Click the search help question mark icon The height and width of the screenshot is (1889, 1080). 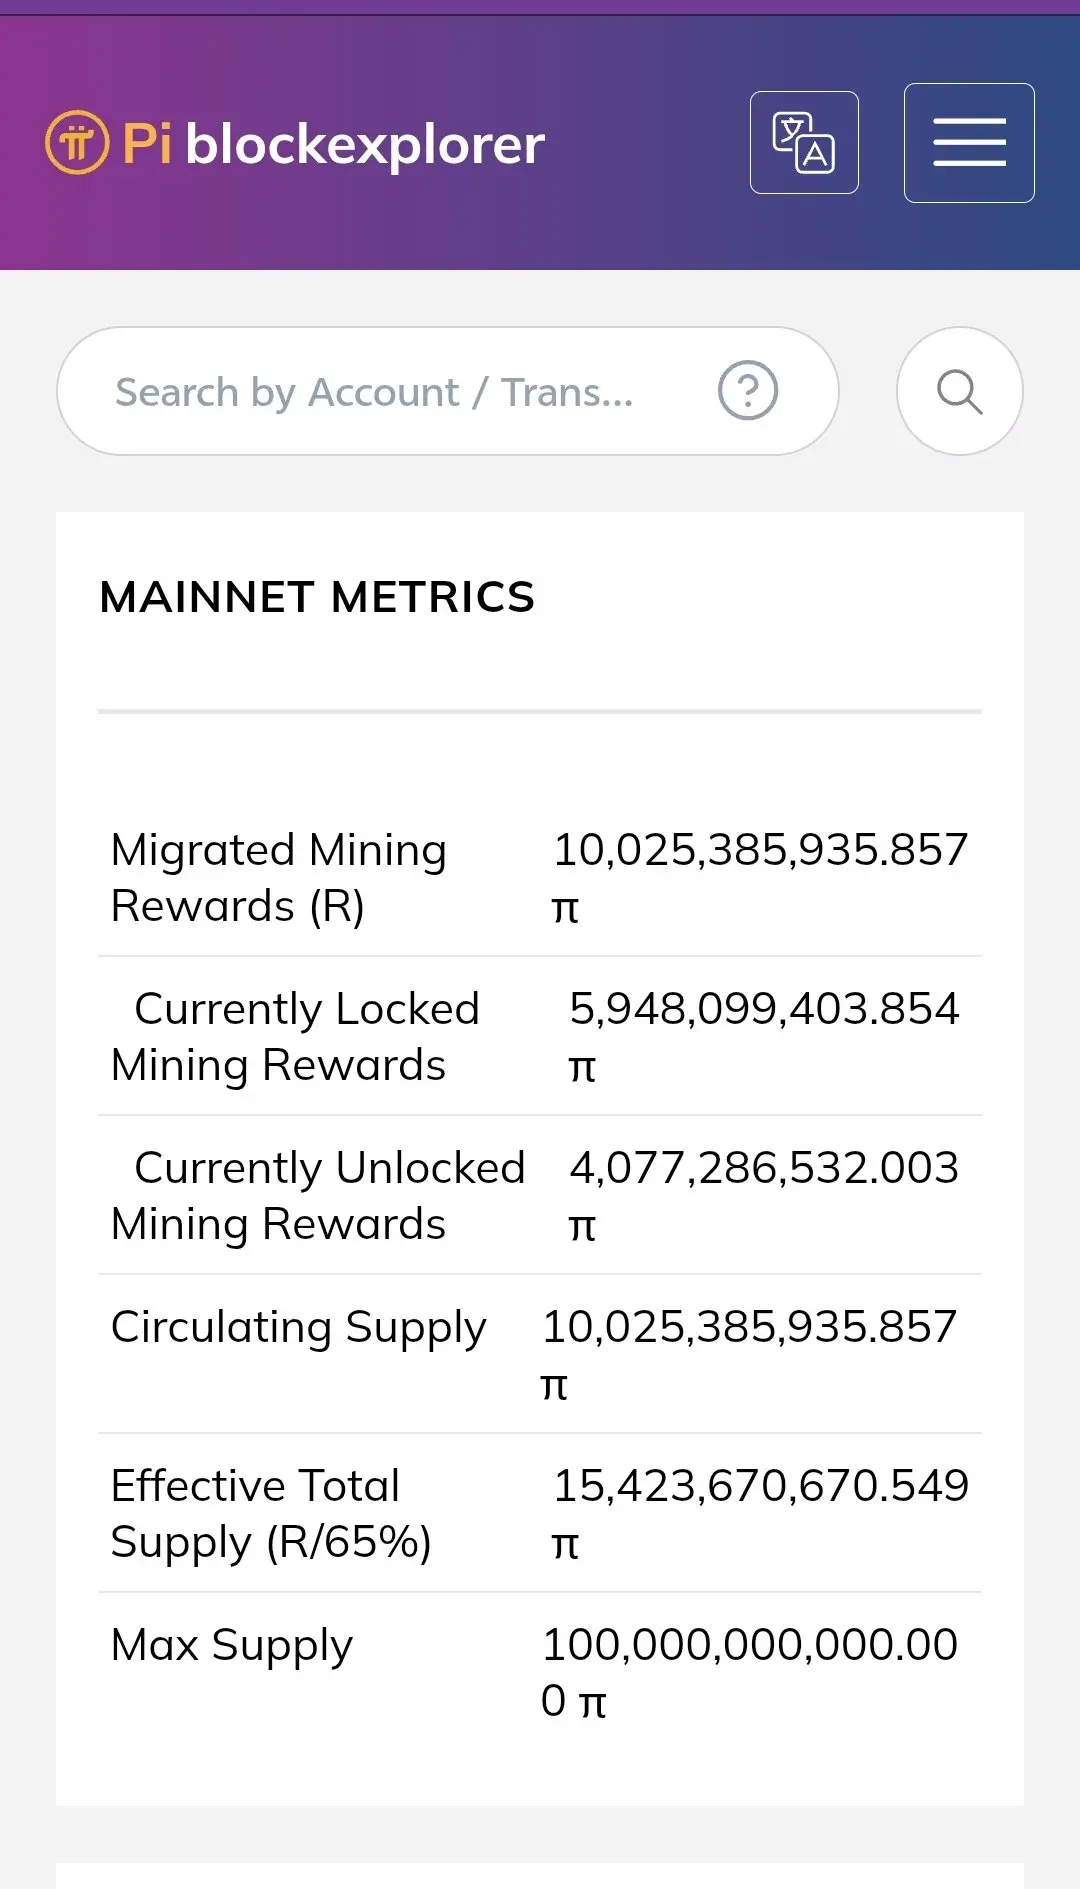point(747,391)
